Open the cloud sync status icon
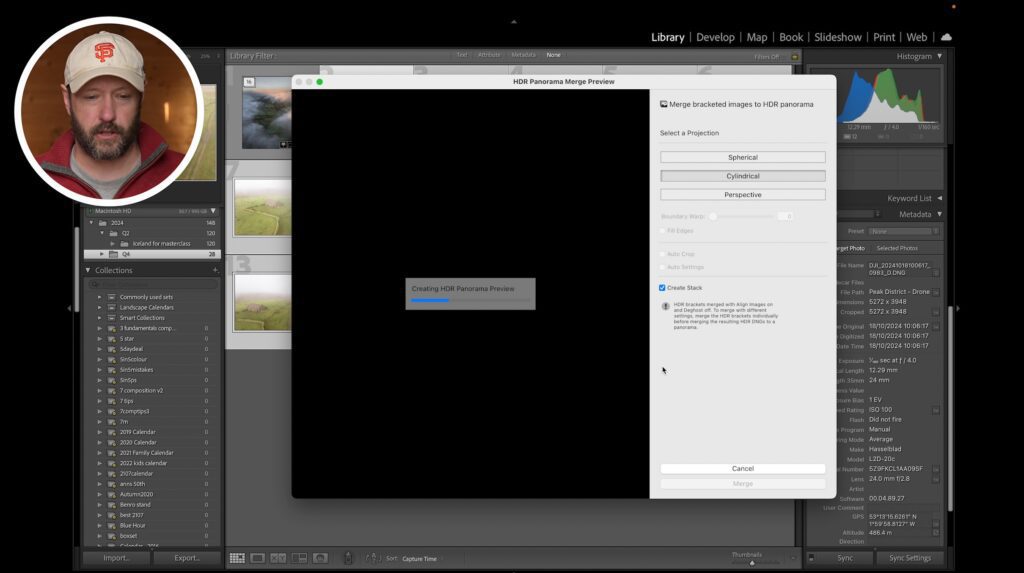1024x573 pixels. [x=946, y=37]
